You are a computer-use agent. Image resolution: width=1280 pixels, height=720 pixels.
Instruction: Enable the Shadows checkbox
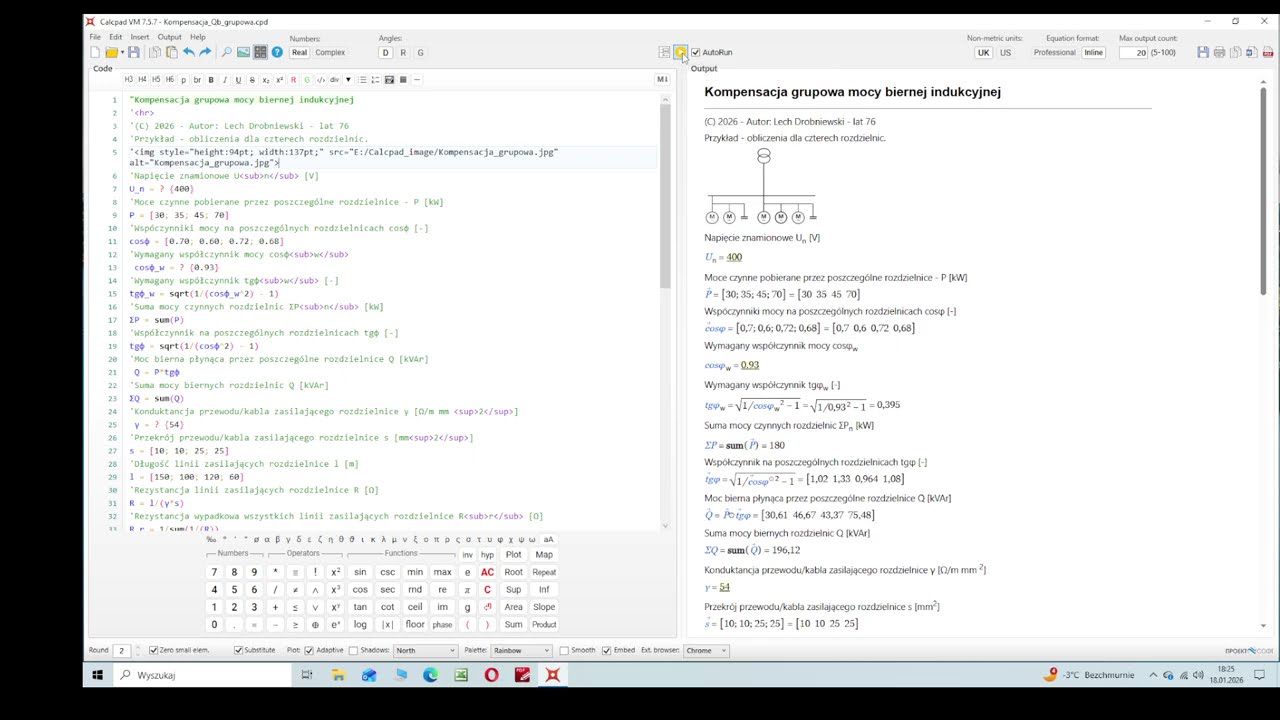click(x=353, y=650)
